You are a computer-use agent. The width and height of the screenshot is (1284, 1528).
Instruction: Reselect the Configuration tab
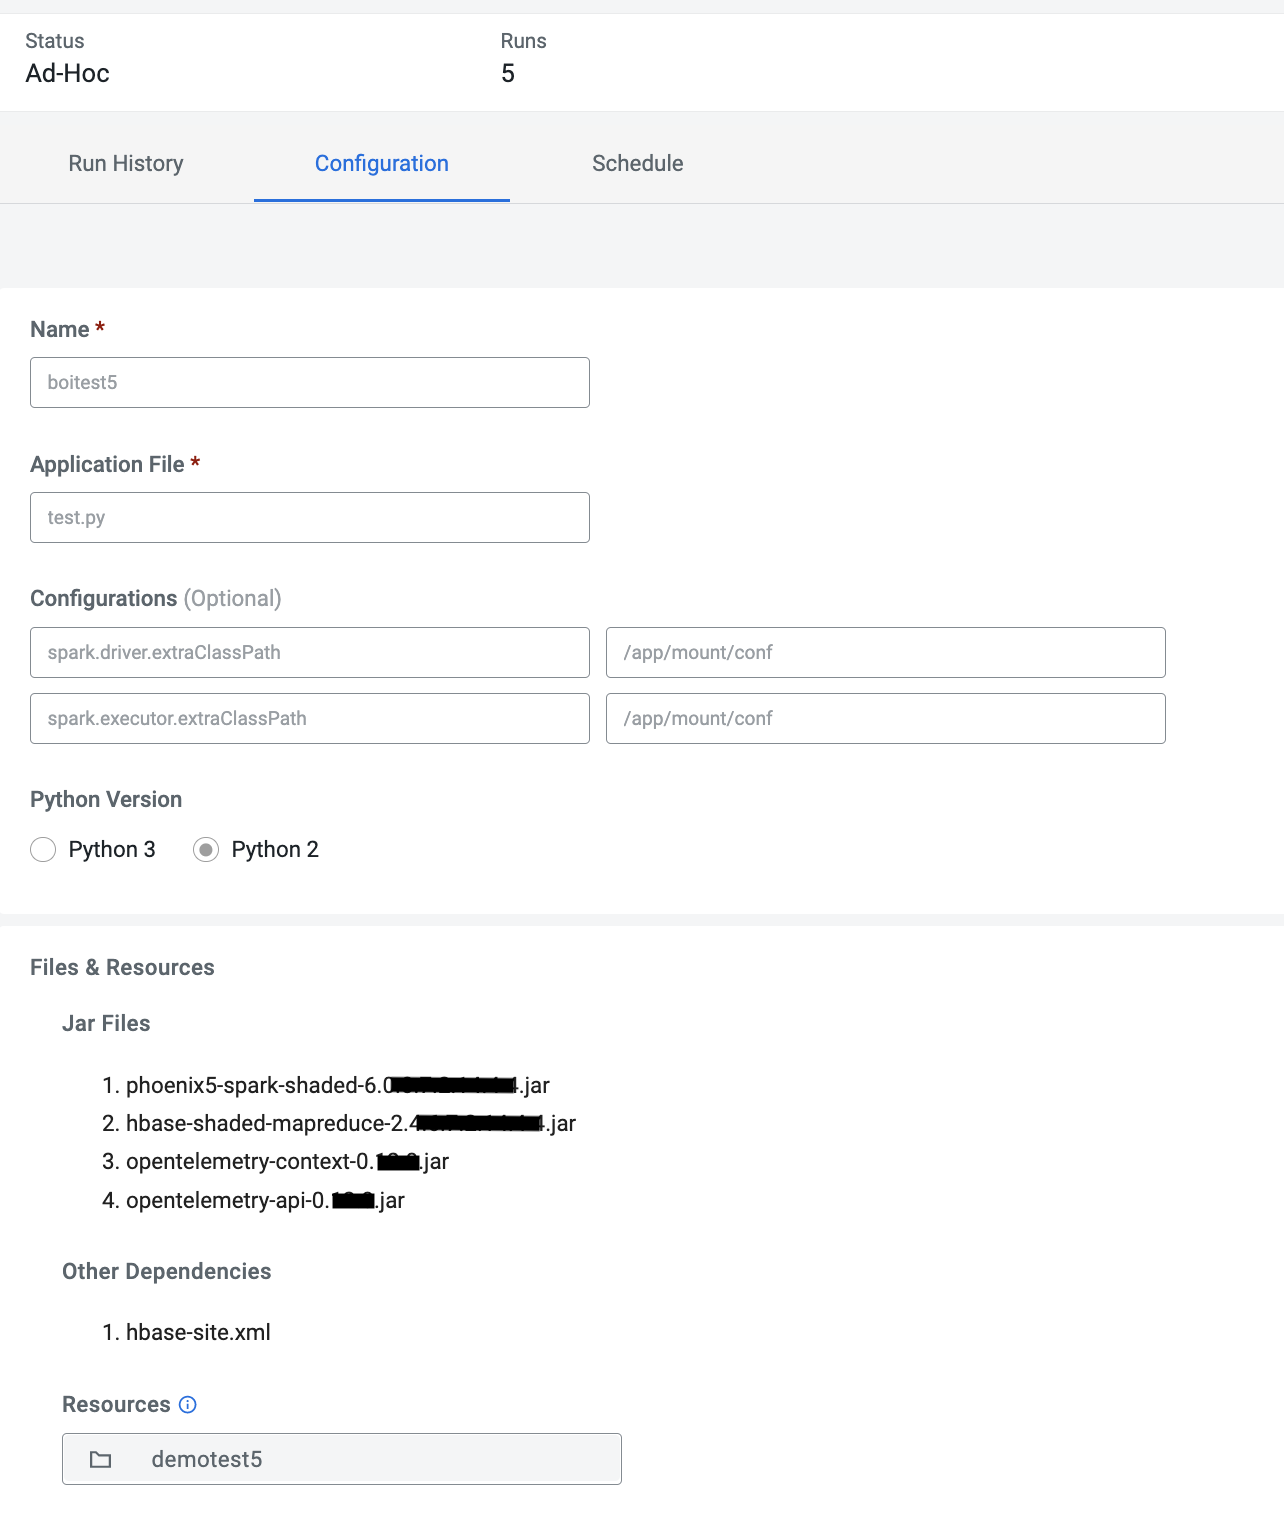(x=381, y=163)
